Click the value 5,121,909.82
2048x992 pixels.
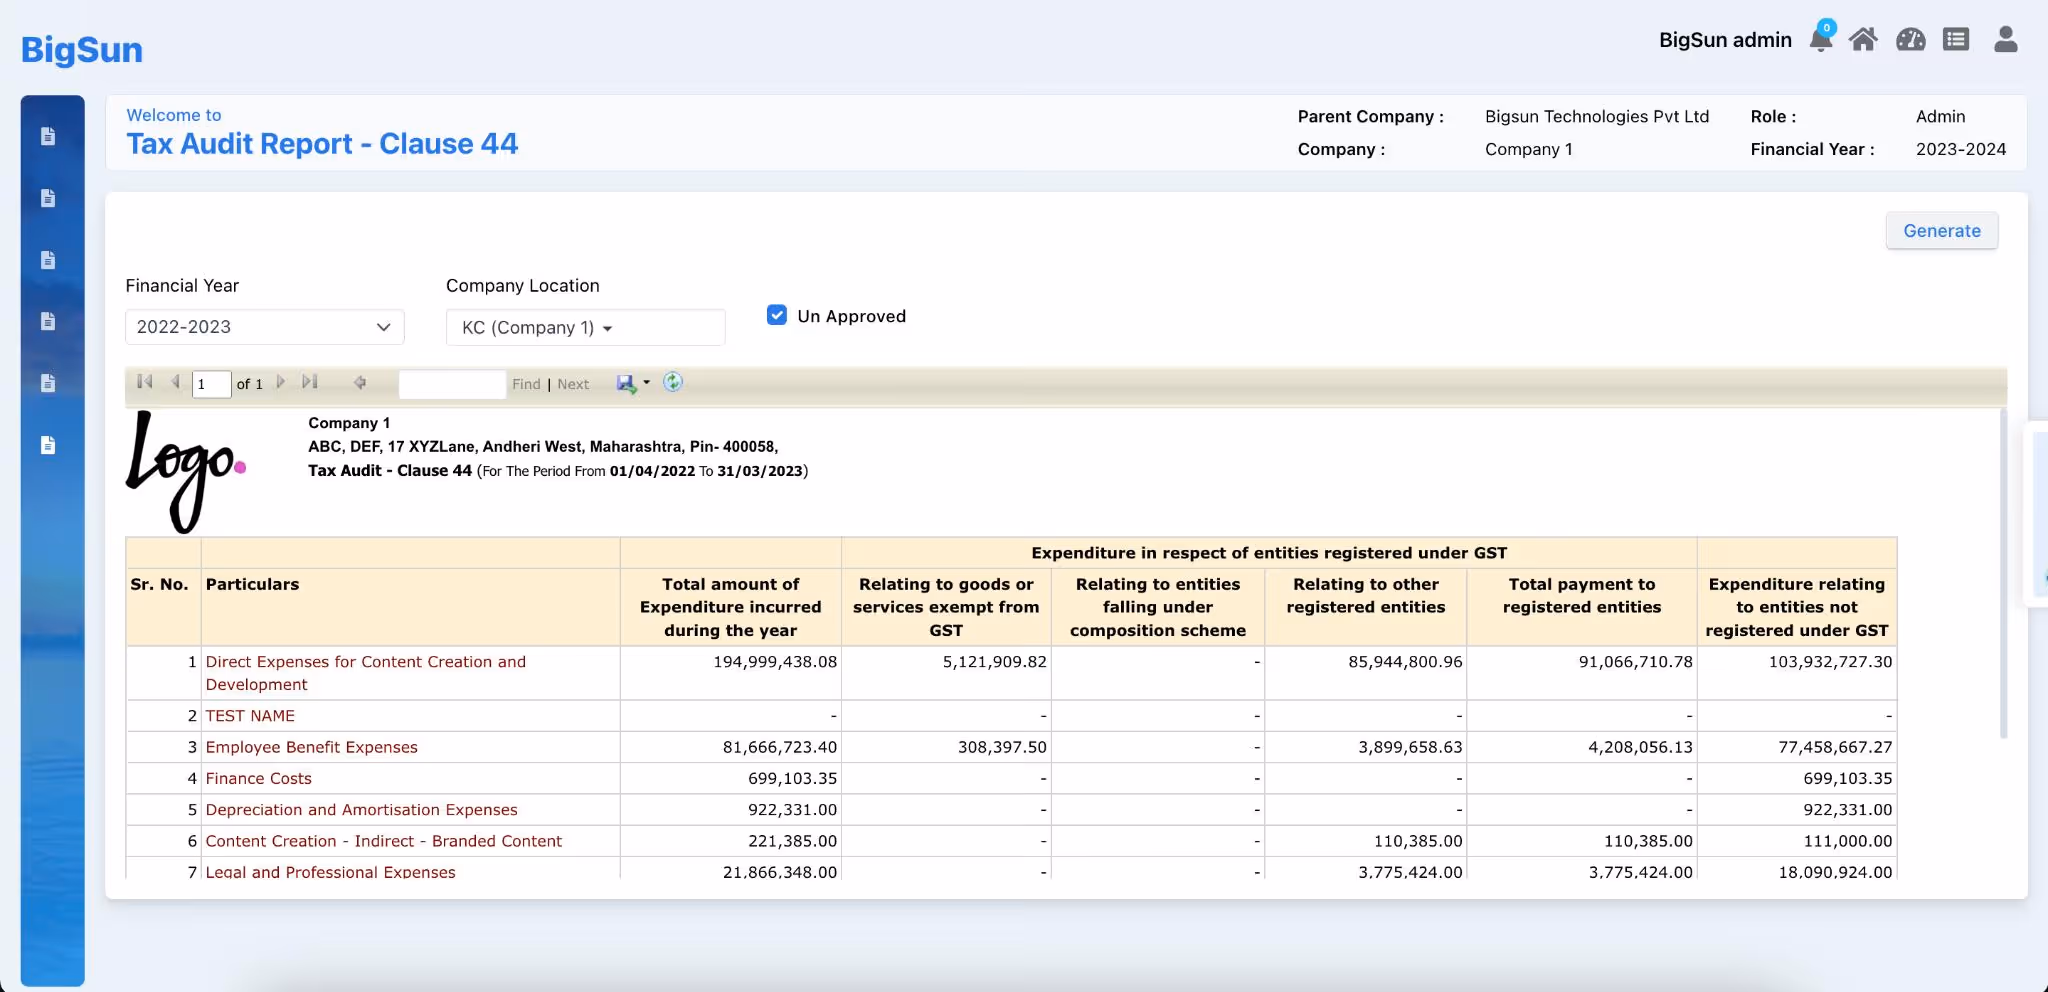pyautogui.click(x=995, y=662)
